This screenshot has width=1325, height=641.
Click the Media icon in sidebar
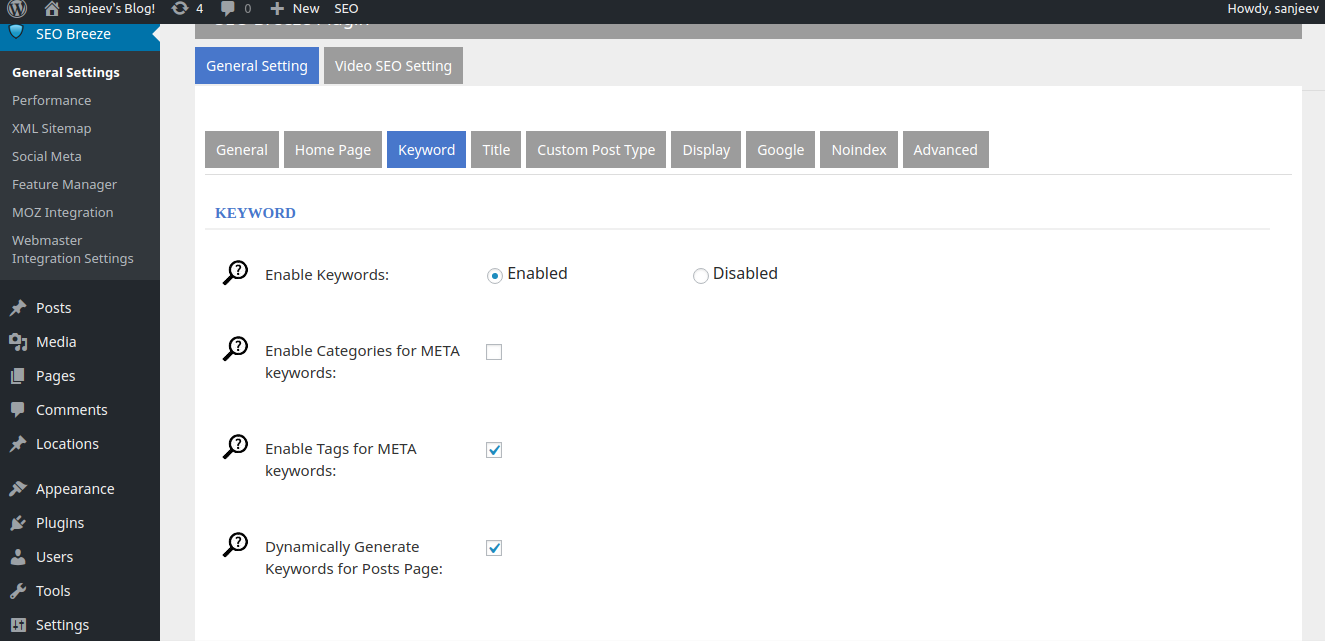pyautogui.click(x=17, y=342)
